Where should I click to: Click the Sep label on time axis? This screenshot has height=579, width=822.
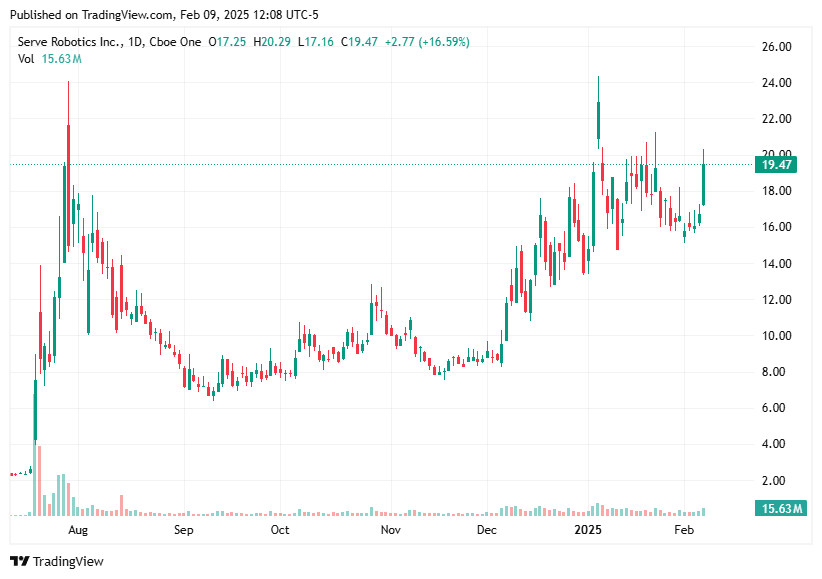pos(183,530)
